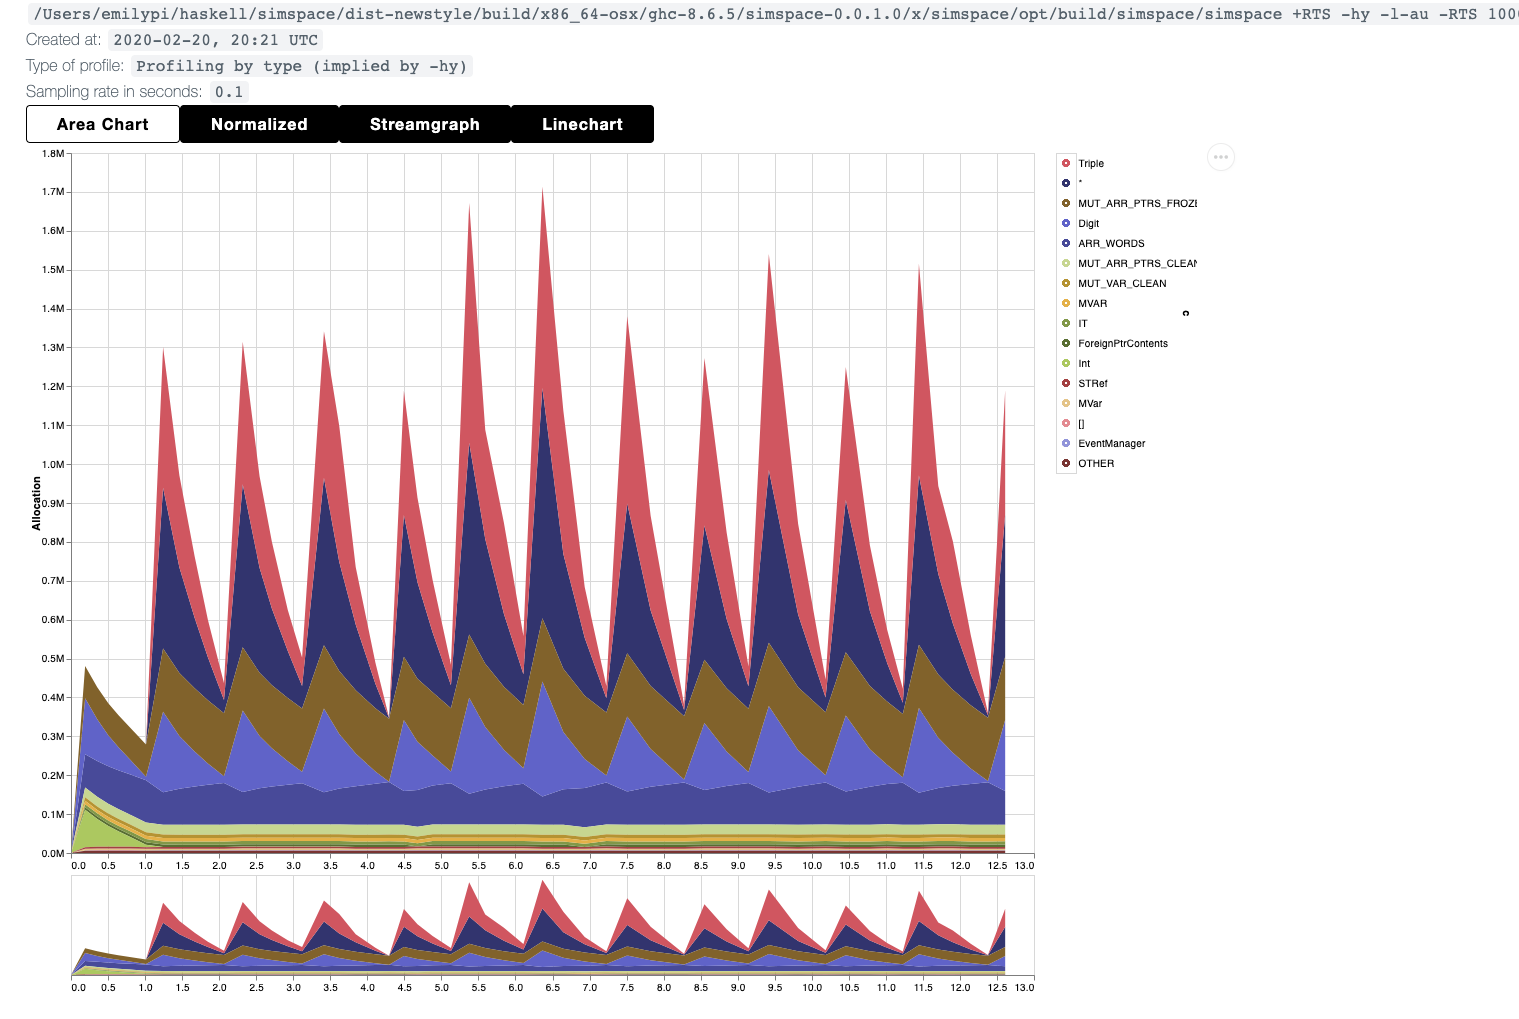
Task: Toggle the OTHER series legend label
Action: 1096,464
